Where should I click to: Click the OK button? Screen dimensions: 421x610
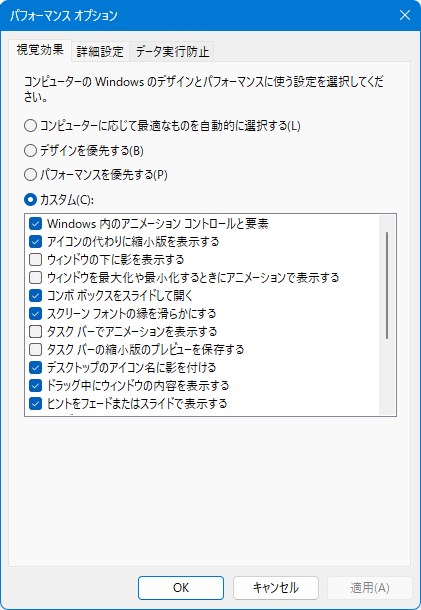point(181,588)
